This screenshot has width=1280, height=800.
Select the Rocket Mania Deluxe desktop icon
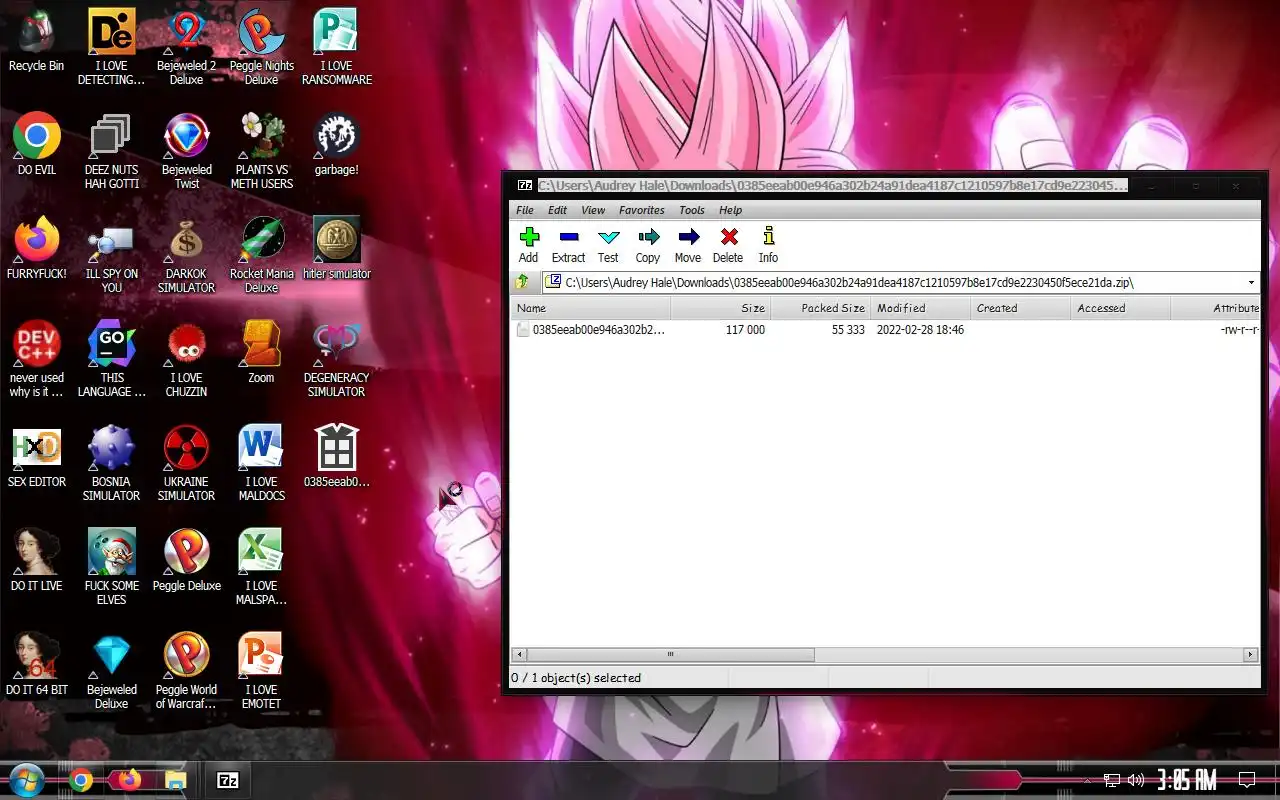(x=261, y=255)
